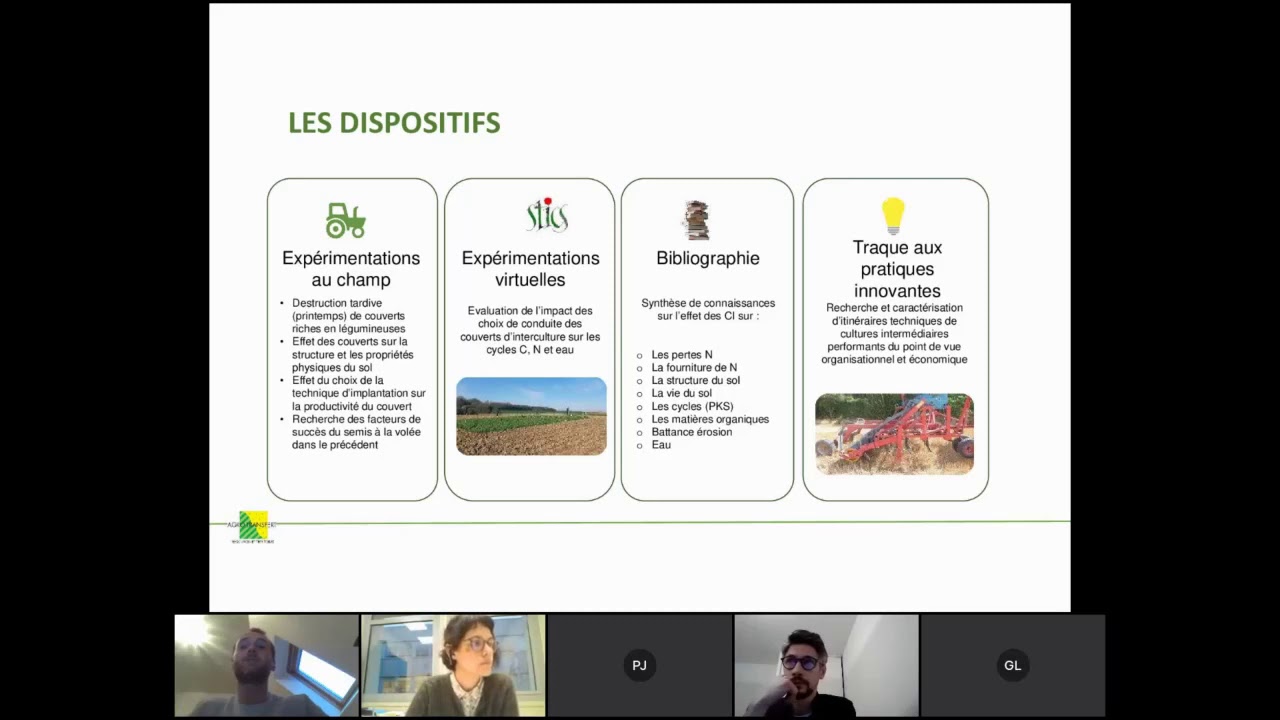Click the Les matières organiques bullet item
This screenshot has height=720, width=1280.
(709, 419)
